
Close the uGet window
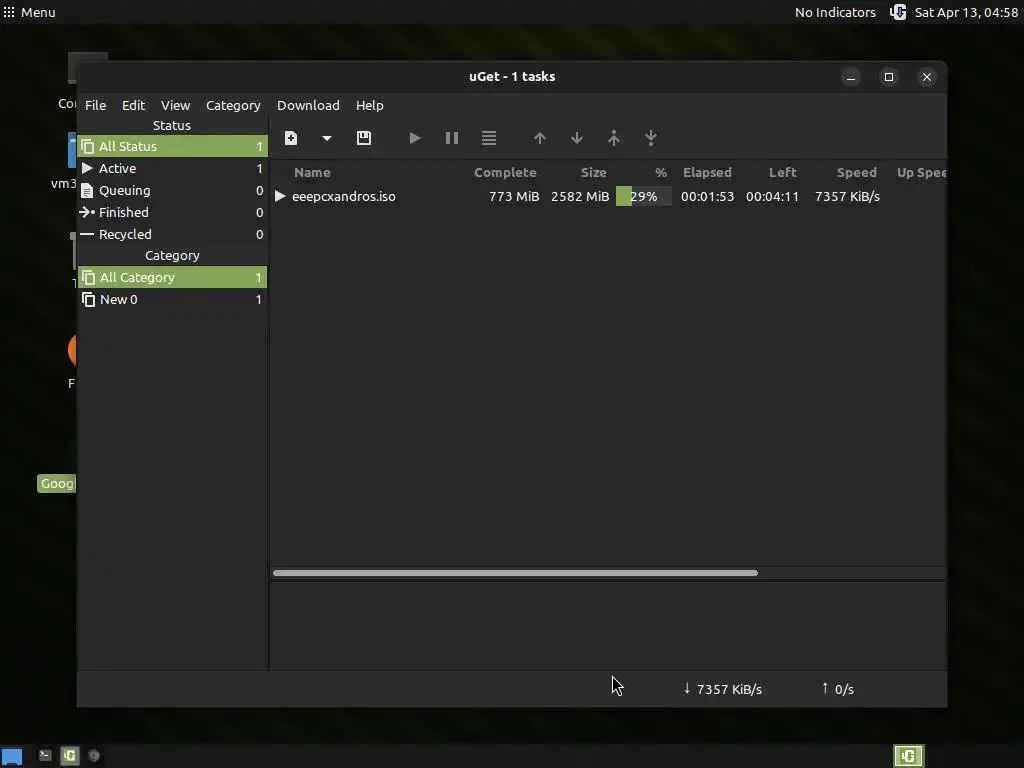[x=927, y=77]
